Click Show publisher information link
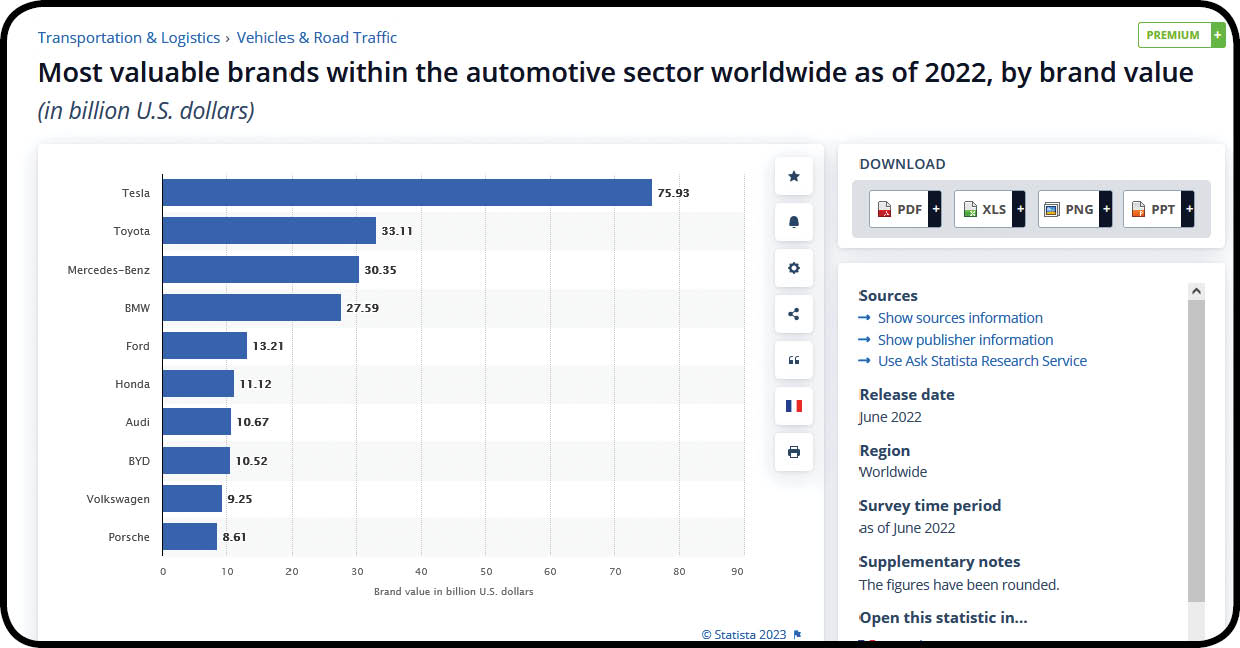Viewport: 1240px width, 648px height. coord(965,340)
